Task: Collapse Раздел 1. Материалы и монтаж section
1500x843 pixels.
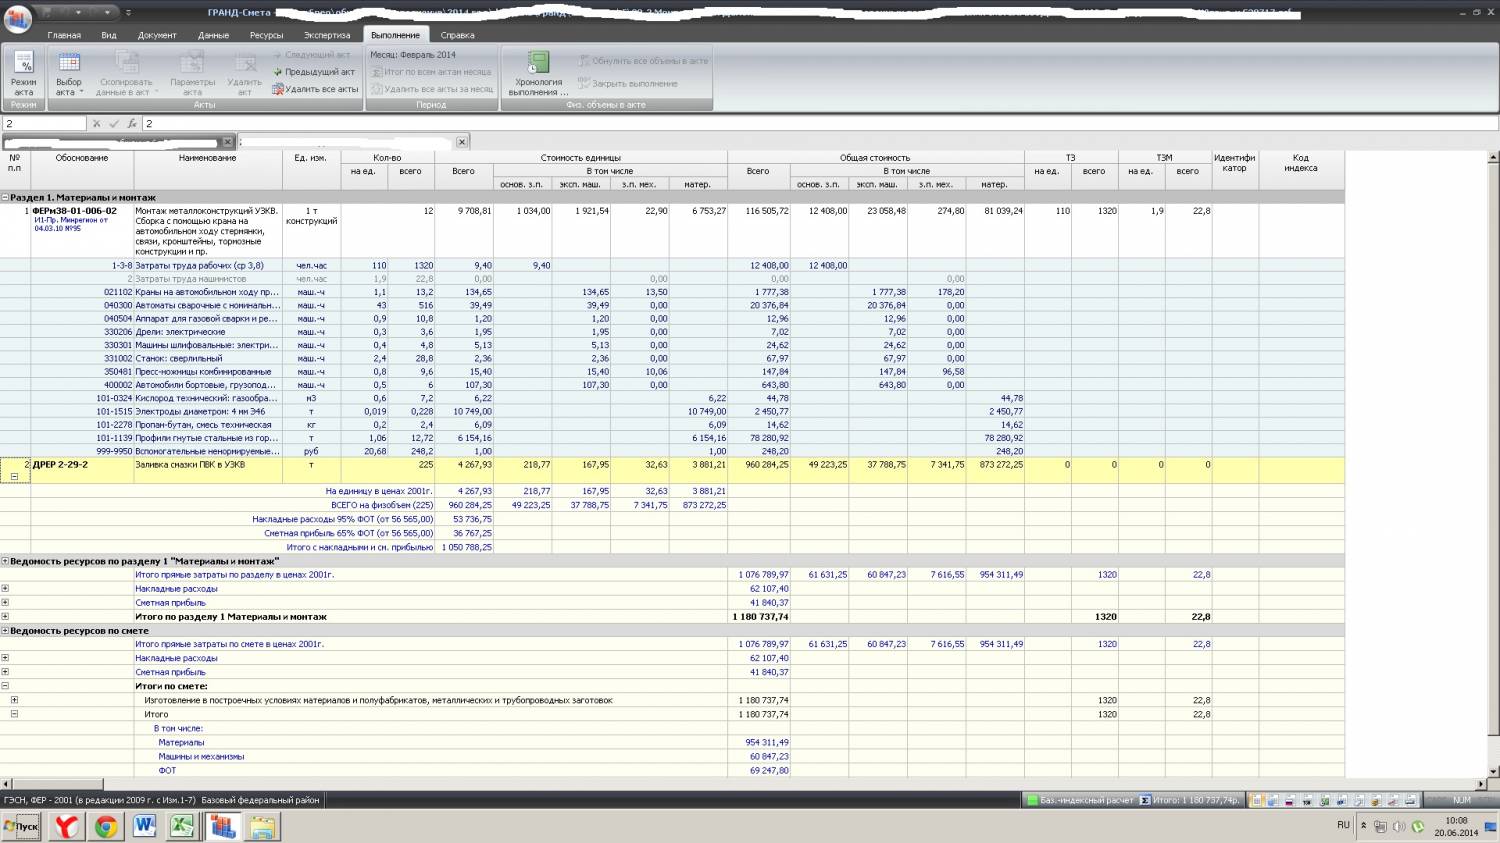Action: pyautogui.click(x=5, y=198)
